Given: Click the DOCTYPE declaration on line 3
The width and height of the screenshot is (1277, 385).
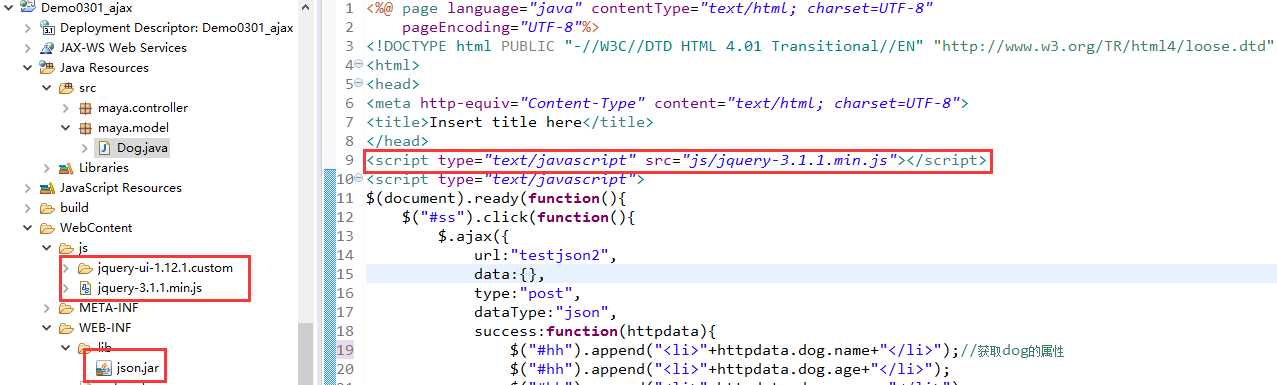Looking at the screenshot, I should 820,46.
